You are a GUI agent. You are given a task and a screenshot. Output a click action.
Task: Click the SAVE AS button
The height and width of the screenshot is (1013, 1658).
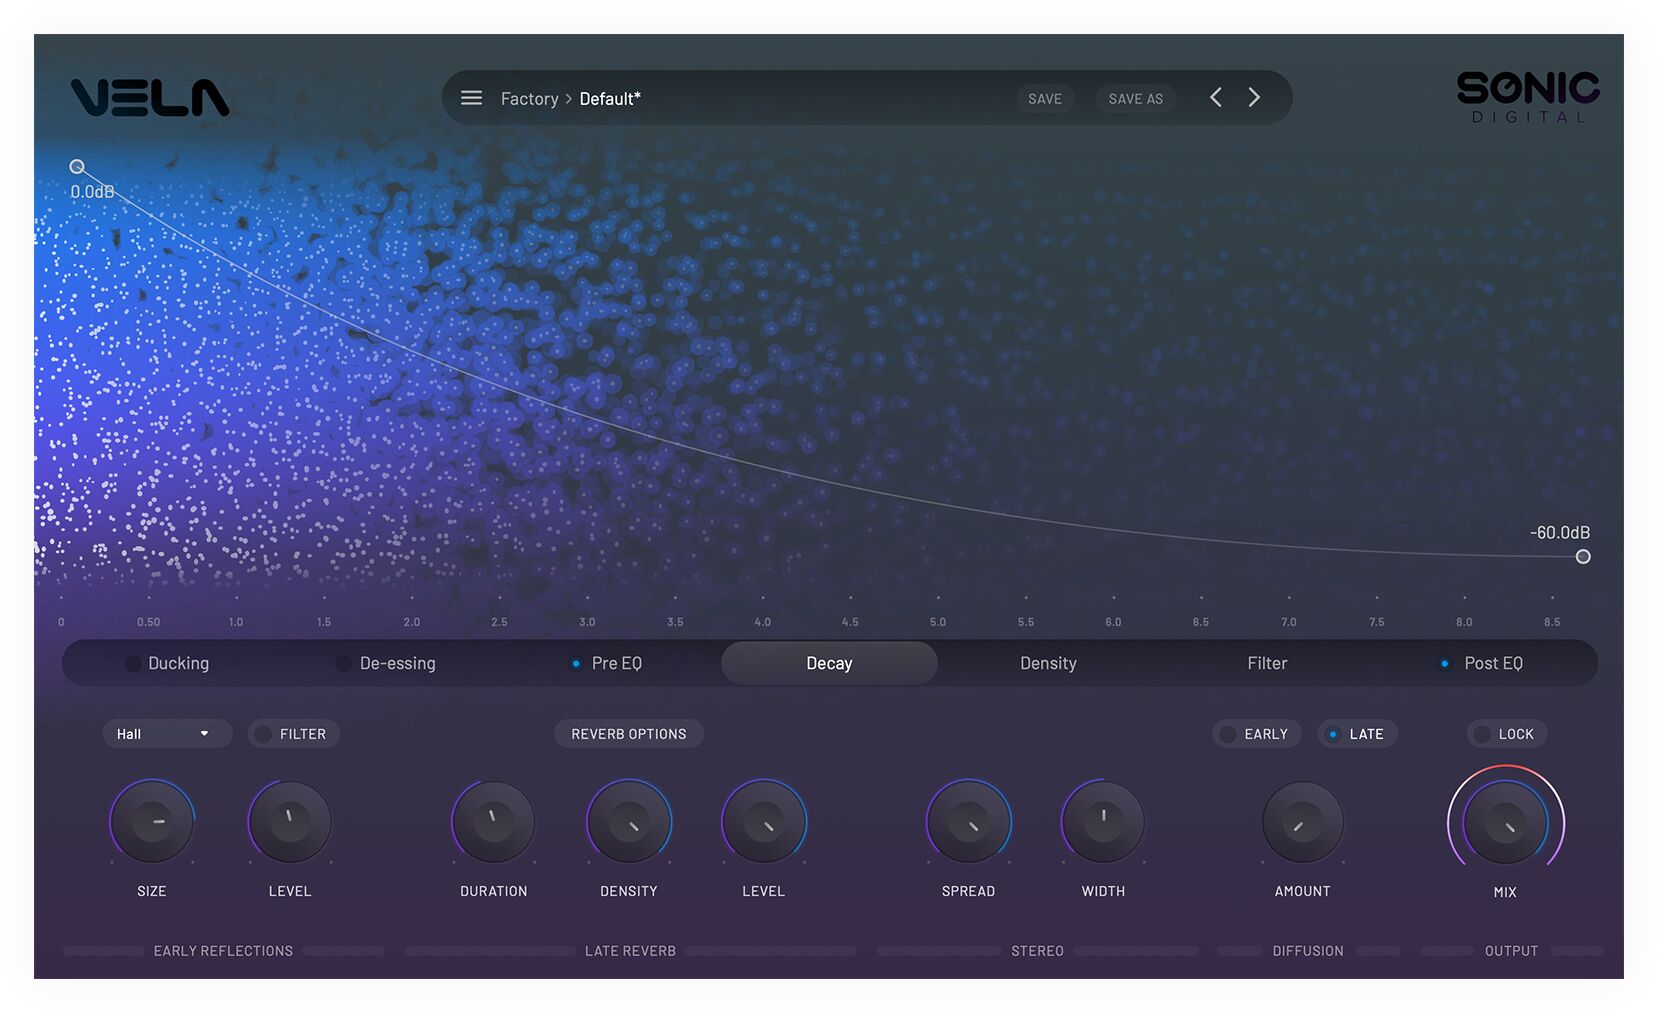pos(1135,99)
